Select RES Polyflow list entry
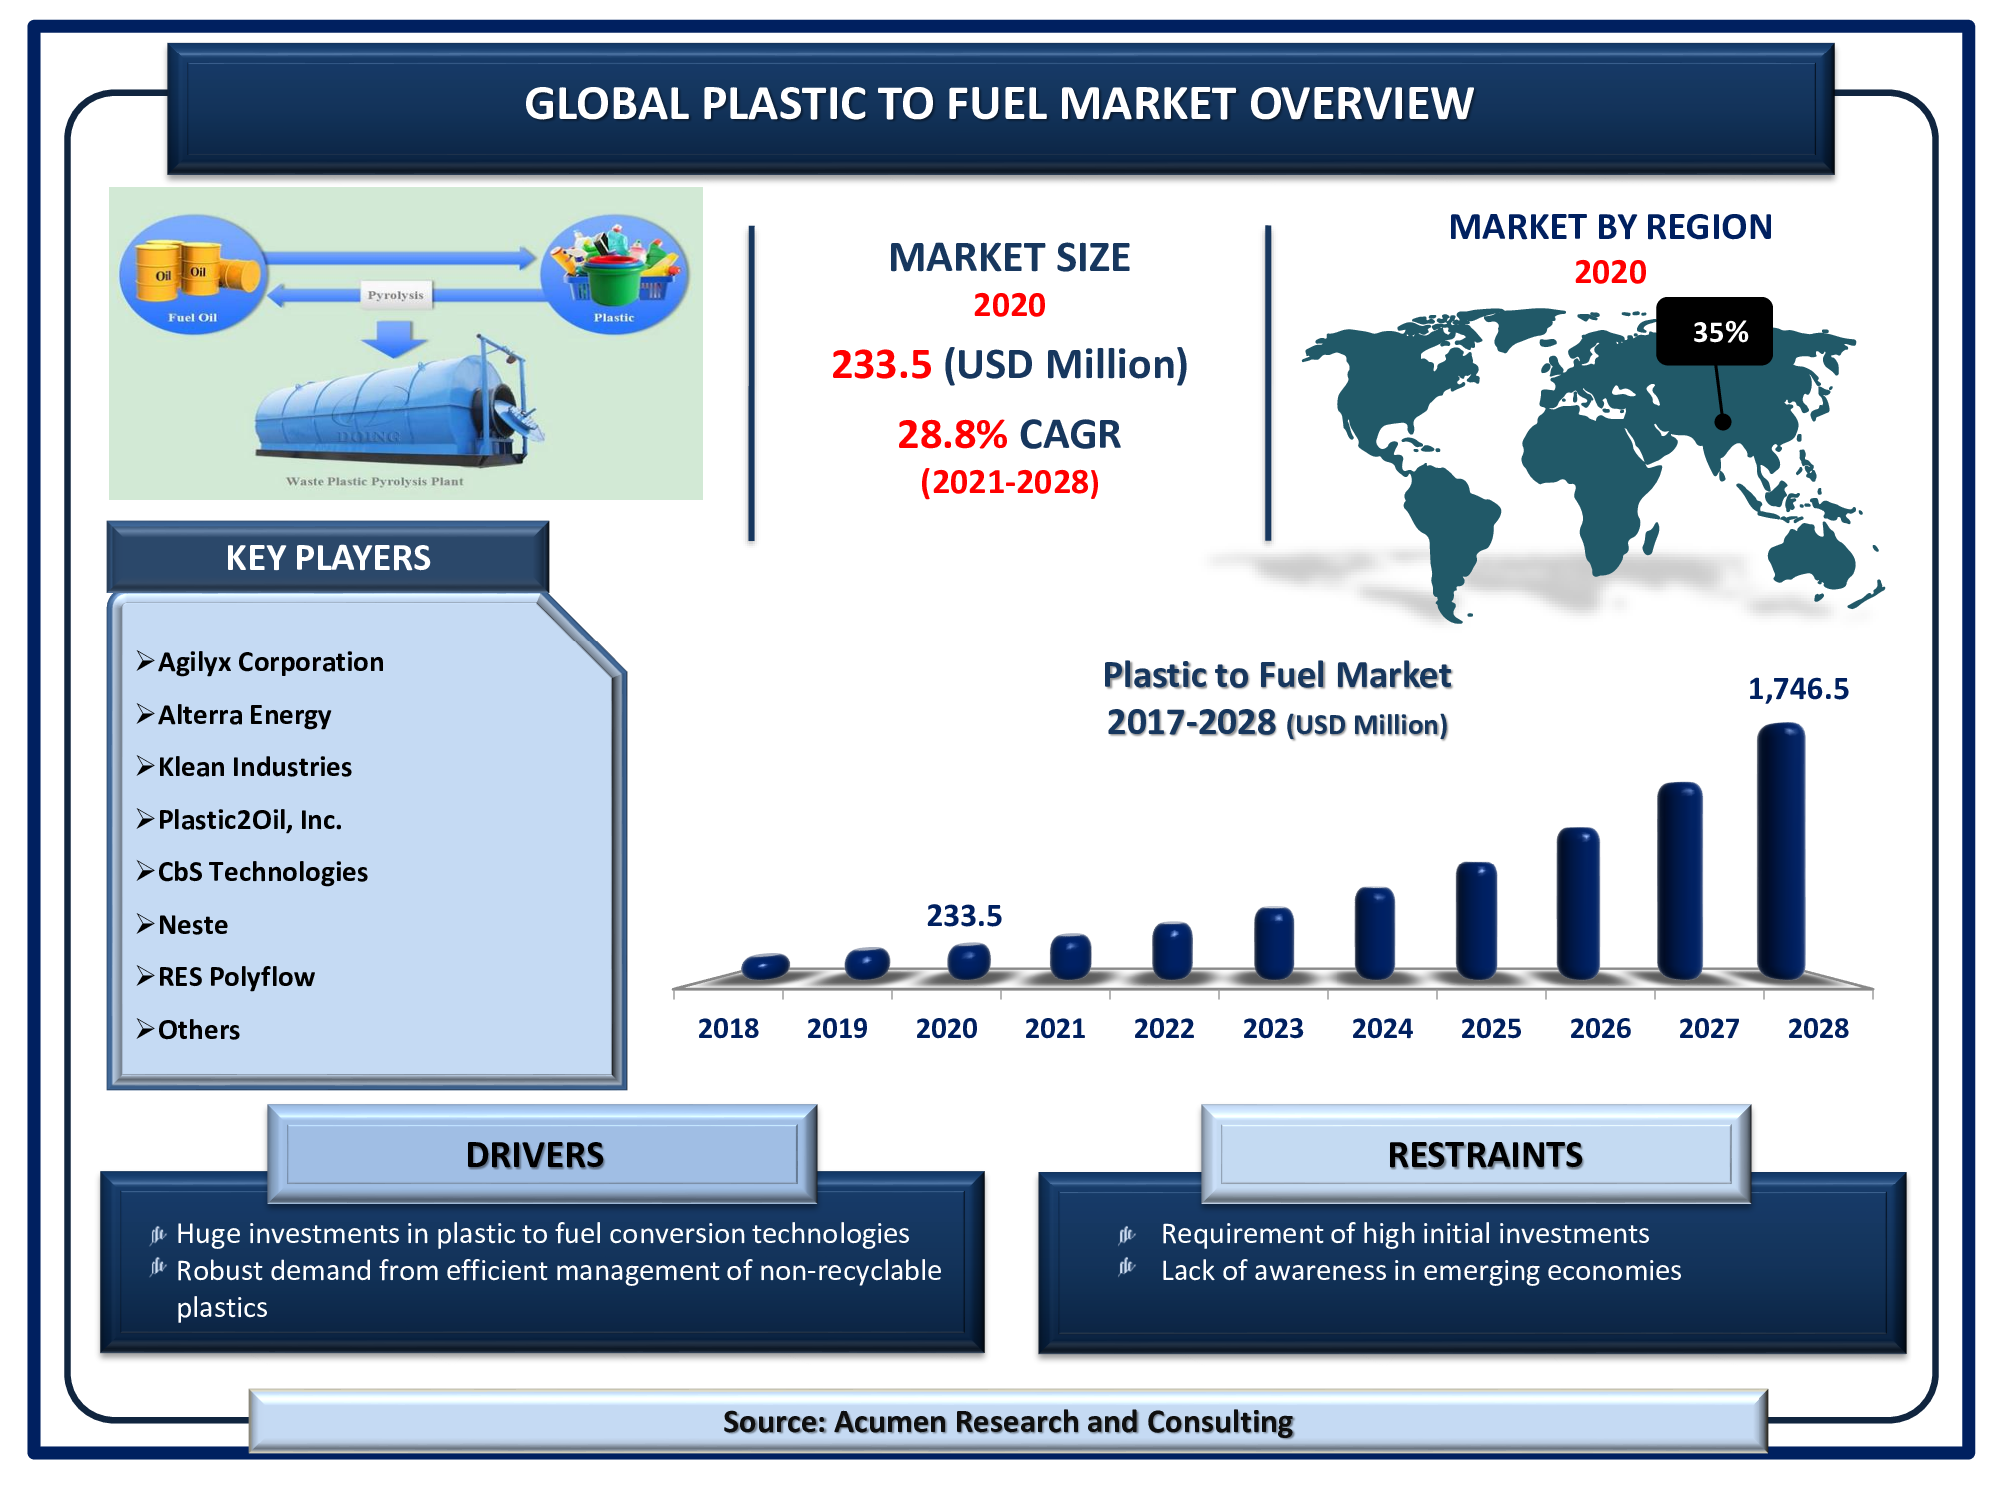 click(x=236, y=977)
